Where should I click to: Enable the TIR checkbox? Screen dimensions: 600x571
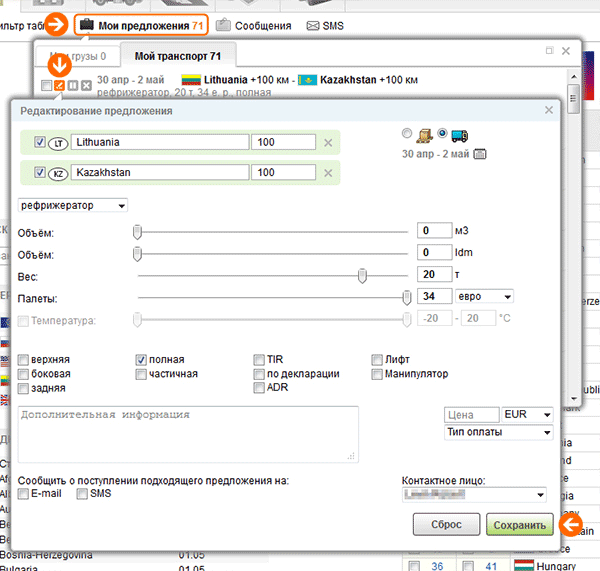pos(259,359)
